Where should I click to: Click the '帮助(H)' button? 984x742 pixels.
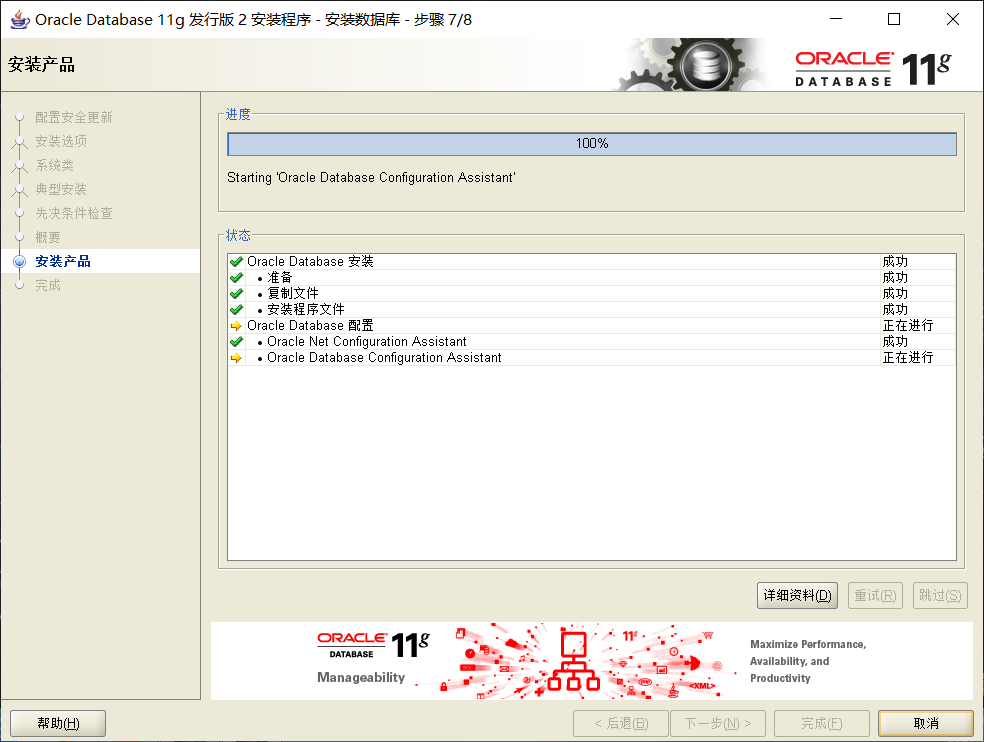point(57,723)
